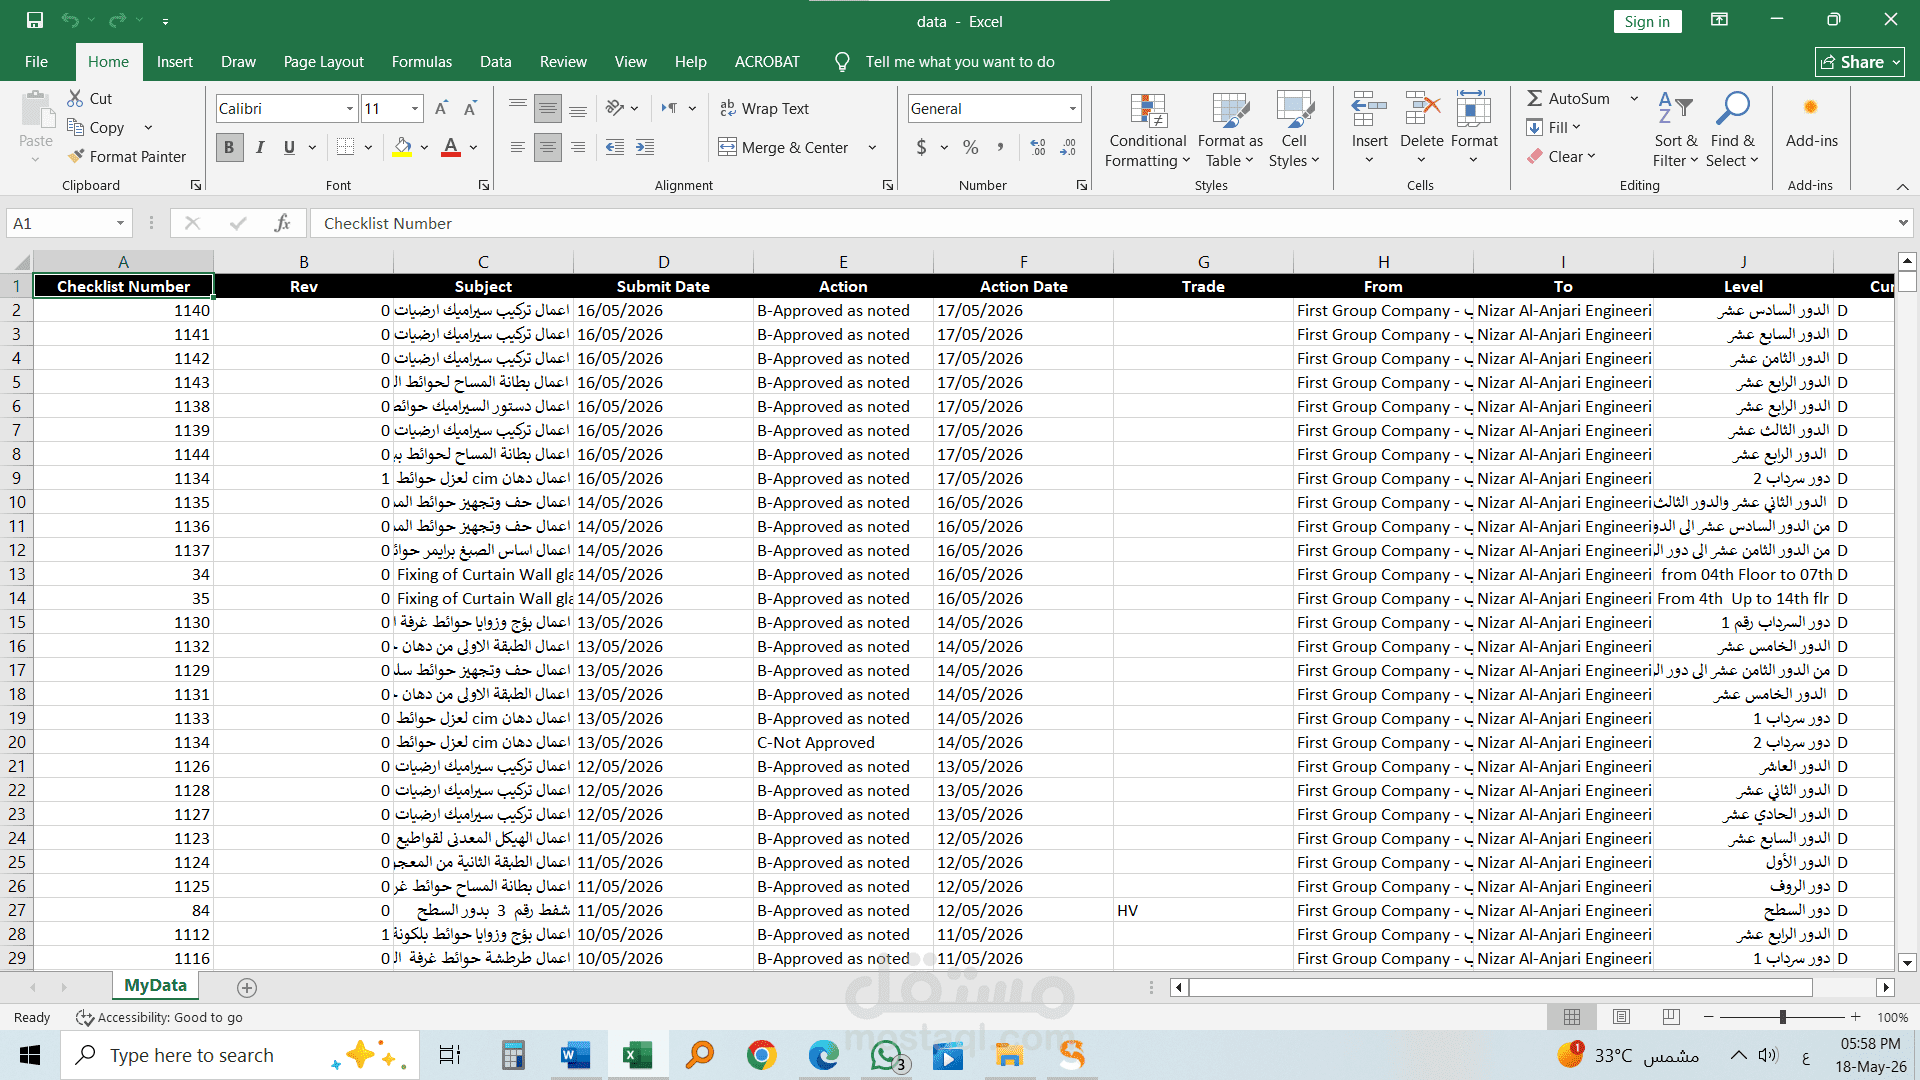Toggle Underline formatting
Image resolution: width=1920 pixels, height=1080 pixels.
tap(289, 147)
